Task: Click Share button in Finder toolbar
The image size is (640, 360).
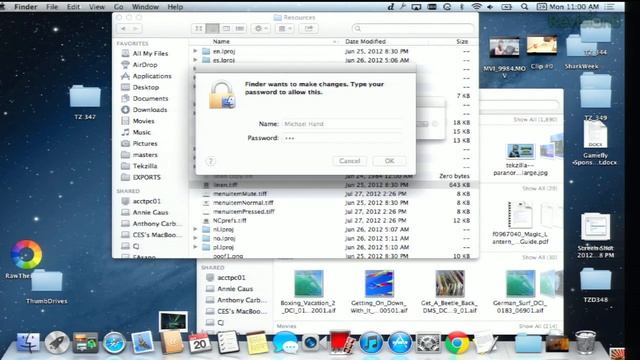Action: pyautogui.click(x=309, y=28)
